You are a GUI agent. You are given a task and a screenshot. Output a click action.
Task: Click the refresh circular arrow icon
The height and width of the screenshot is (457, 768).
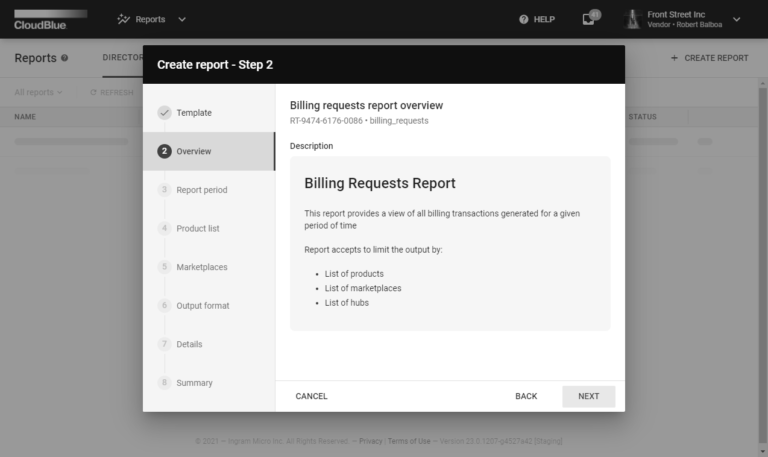click(93, 92)
